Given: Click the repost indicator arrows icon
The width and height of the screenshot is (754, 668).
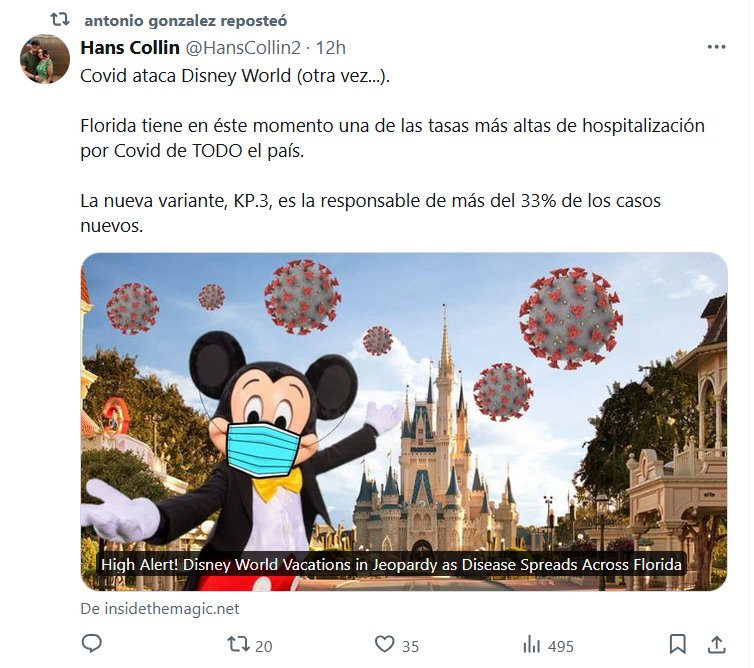Looking at the screenshot, I should tap(60, 19).
